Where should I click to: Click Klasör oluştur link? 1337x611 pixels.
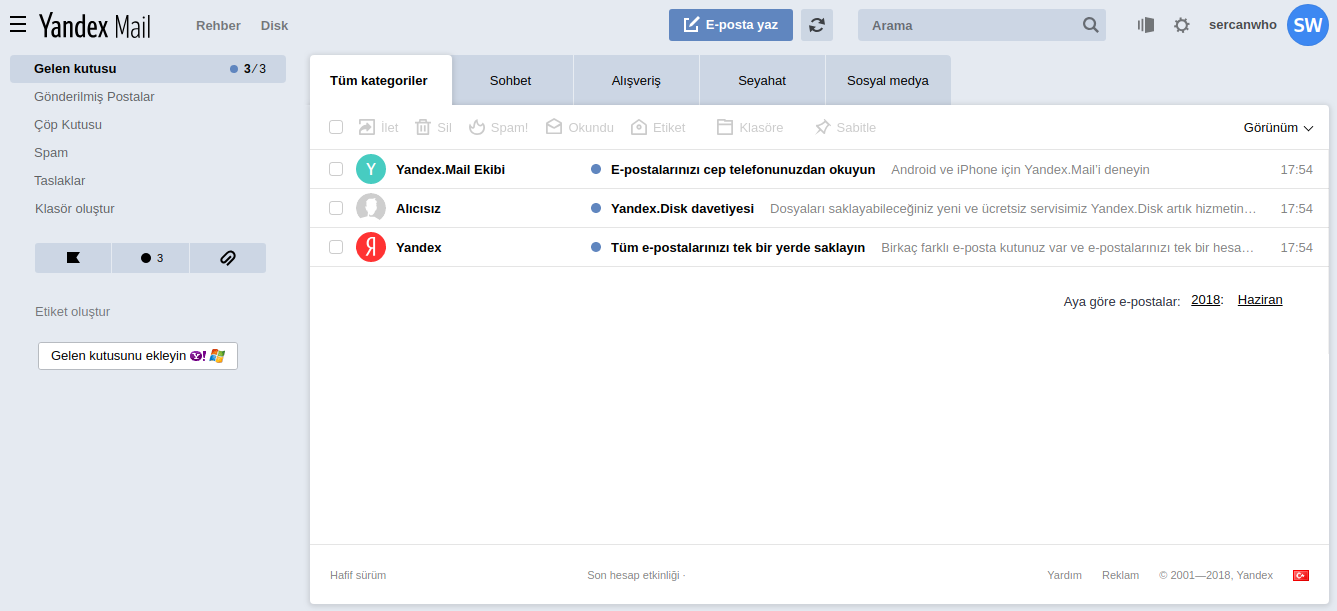click(75, 209)
